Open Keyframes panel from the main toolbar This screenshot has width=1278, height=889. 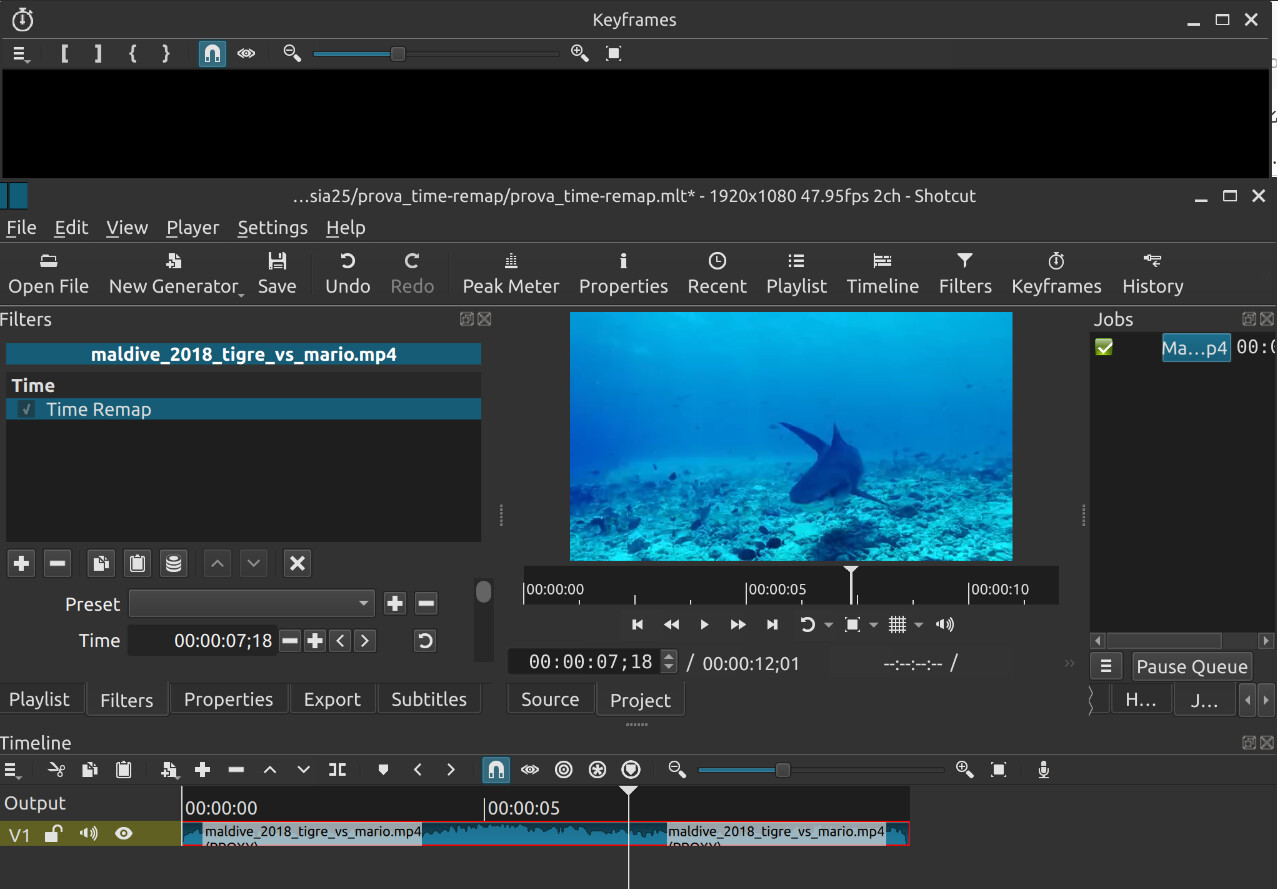coord(1056,273)
